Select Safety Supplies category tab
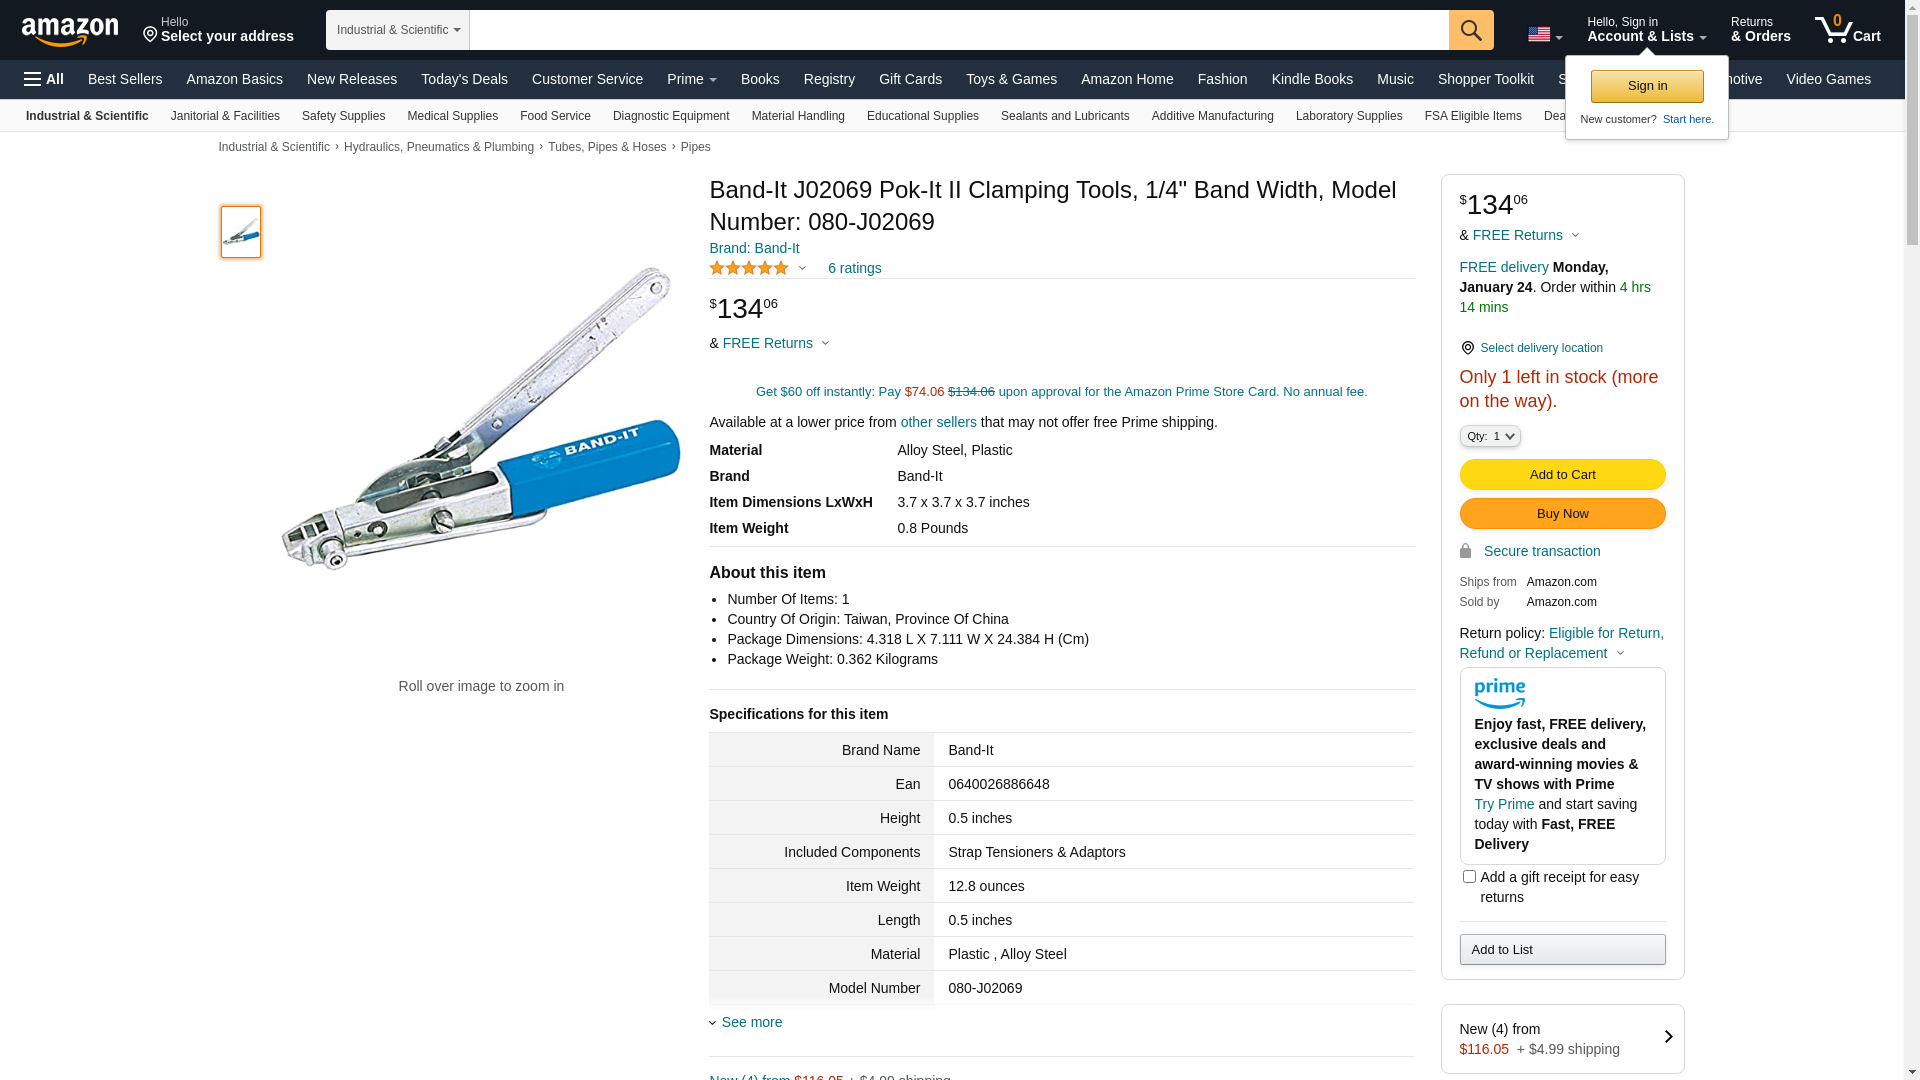The height and width of the screenshot is (1080, 1920). (343, 116)
